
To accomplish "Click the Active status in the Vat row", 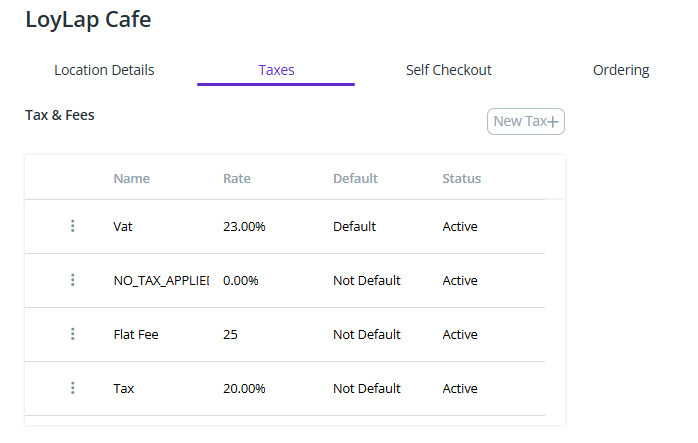I will point(460,227).
